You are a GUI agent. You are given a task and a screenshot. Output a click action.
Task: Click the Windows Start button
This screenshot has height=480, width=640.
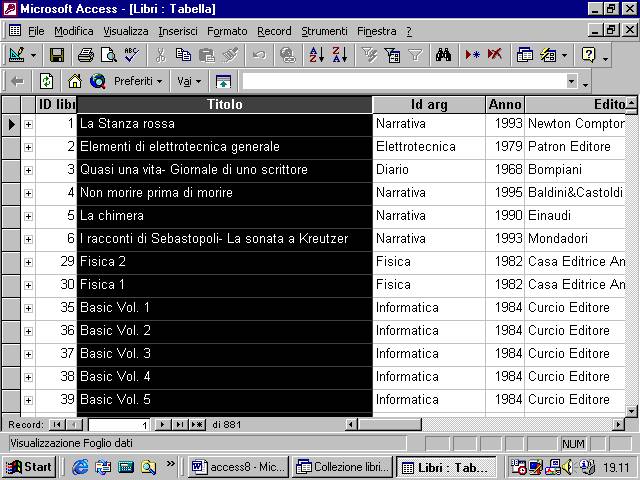tap(29, 467)
